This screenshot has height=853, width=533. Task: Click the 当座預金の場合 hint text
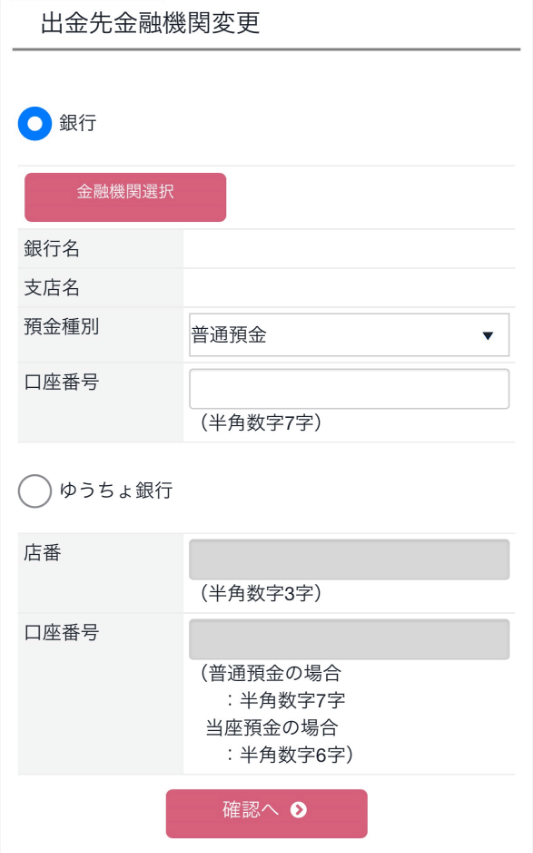click(x=271, y=728)
